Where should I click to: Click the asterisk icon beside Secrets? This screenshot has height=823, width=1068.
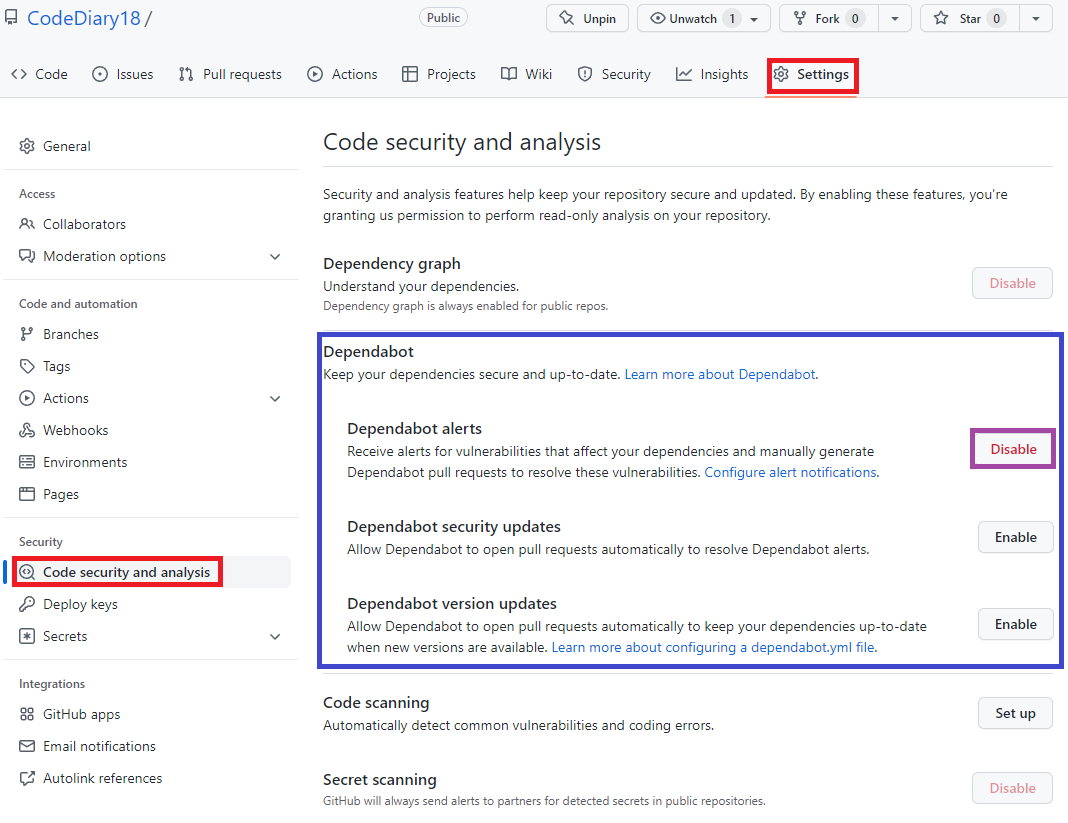pos(27,636)
